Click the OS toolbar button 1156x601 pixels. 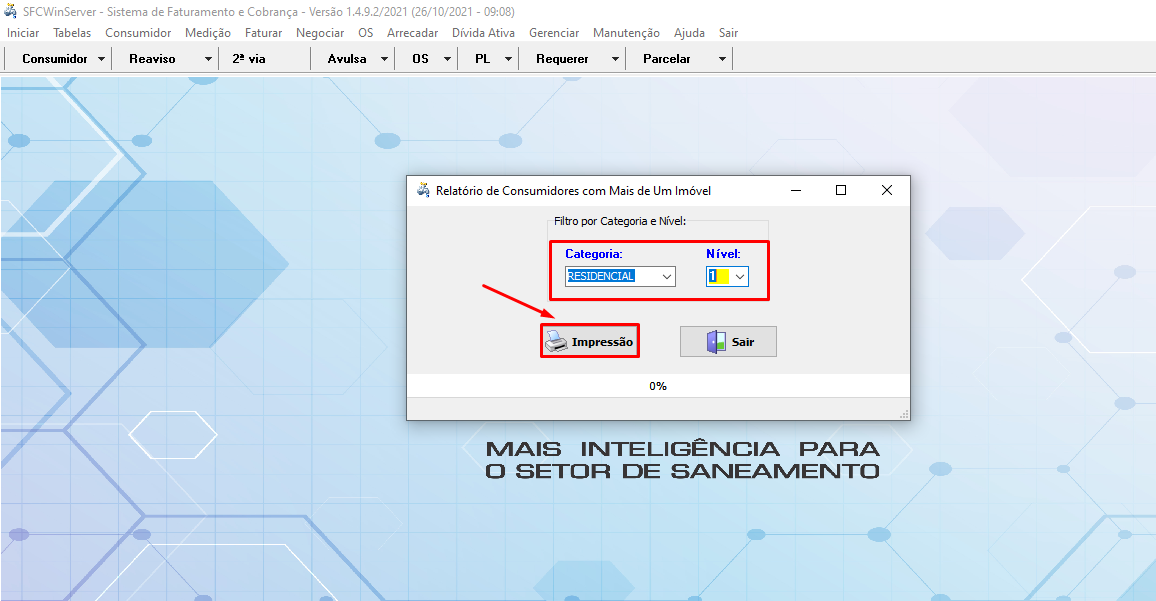420,59
